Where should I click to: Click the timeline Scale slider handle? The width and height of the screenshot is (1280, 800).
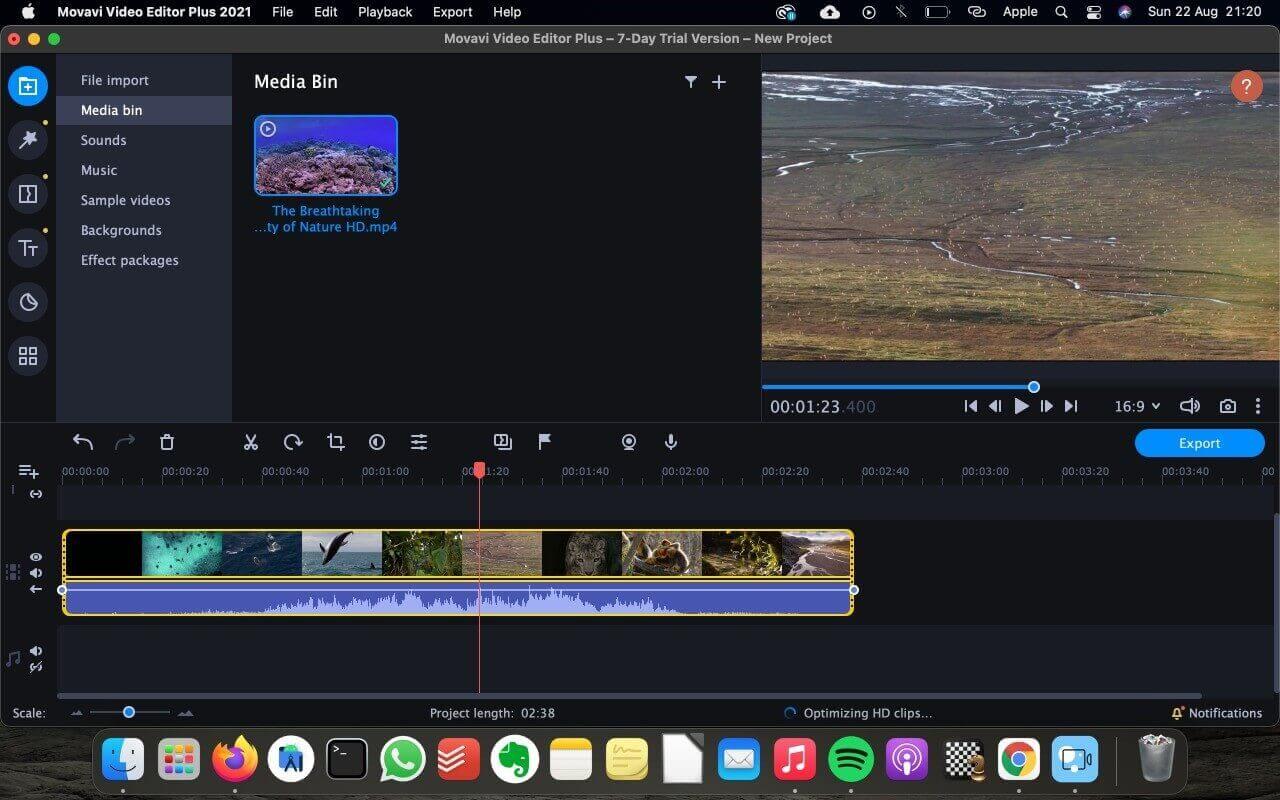(129, 712)
